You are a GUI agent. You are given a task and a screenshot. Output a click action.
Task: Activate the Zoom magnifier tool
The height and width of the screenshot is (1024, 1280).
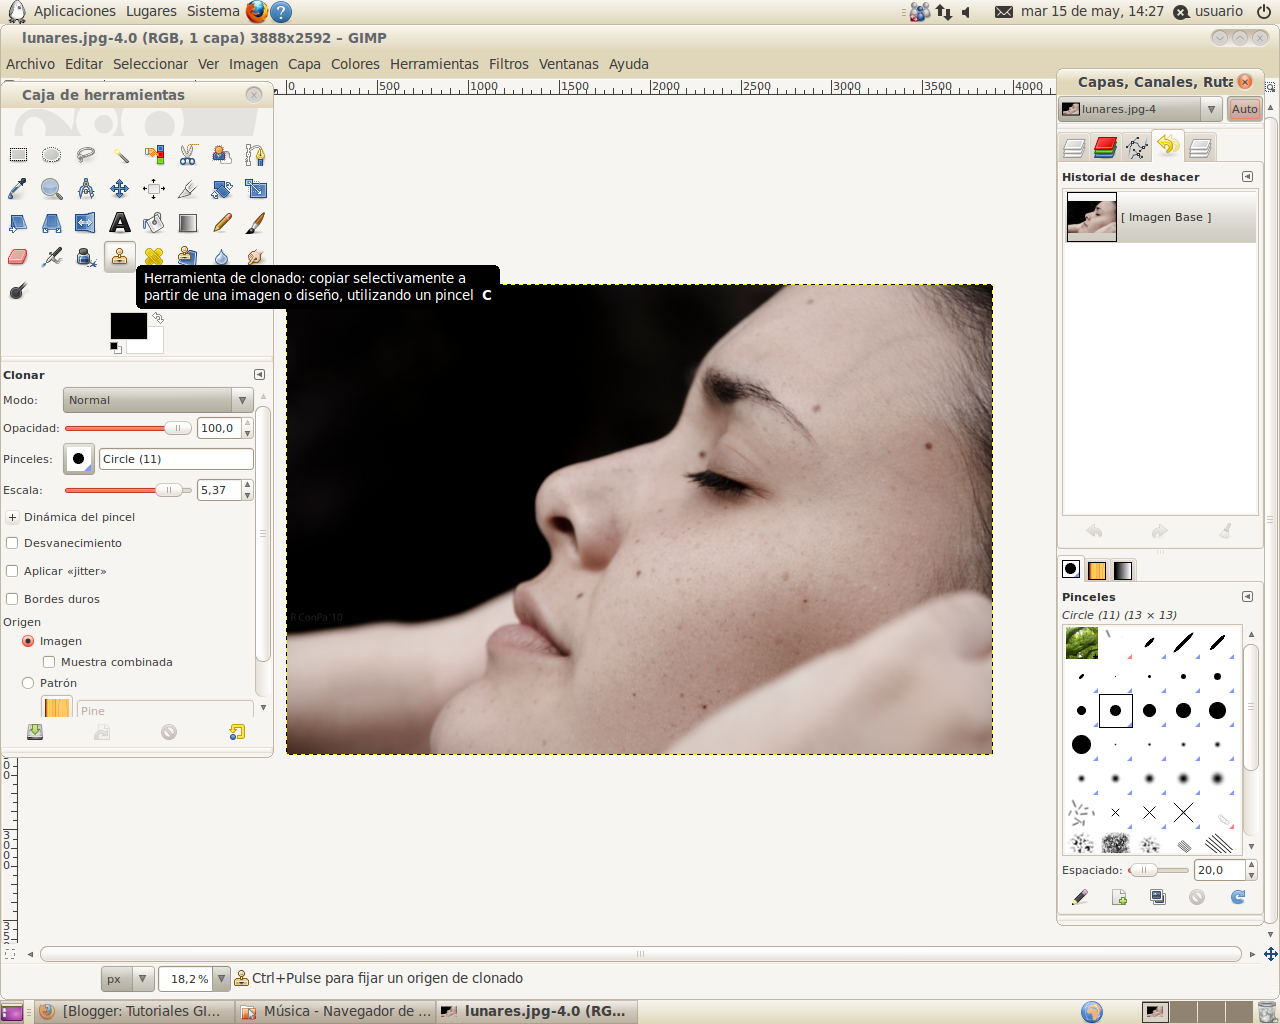[x=52, y=189]
